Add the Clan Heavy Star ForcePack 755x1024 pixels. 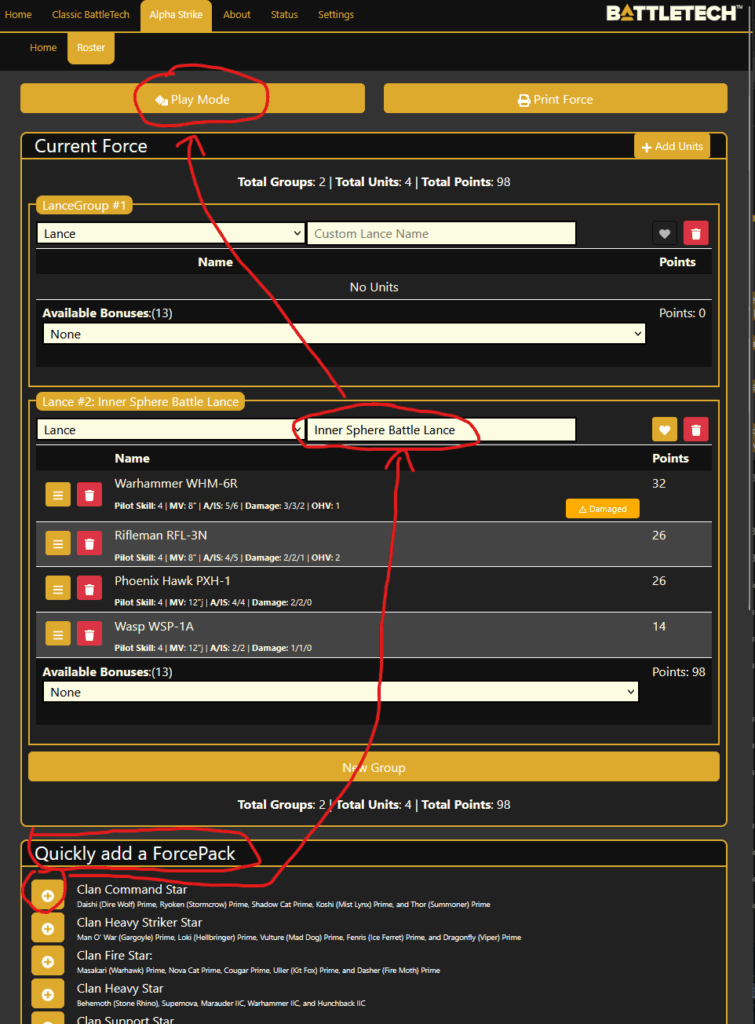click(x=48, y=994)
